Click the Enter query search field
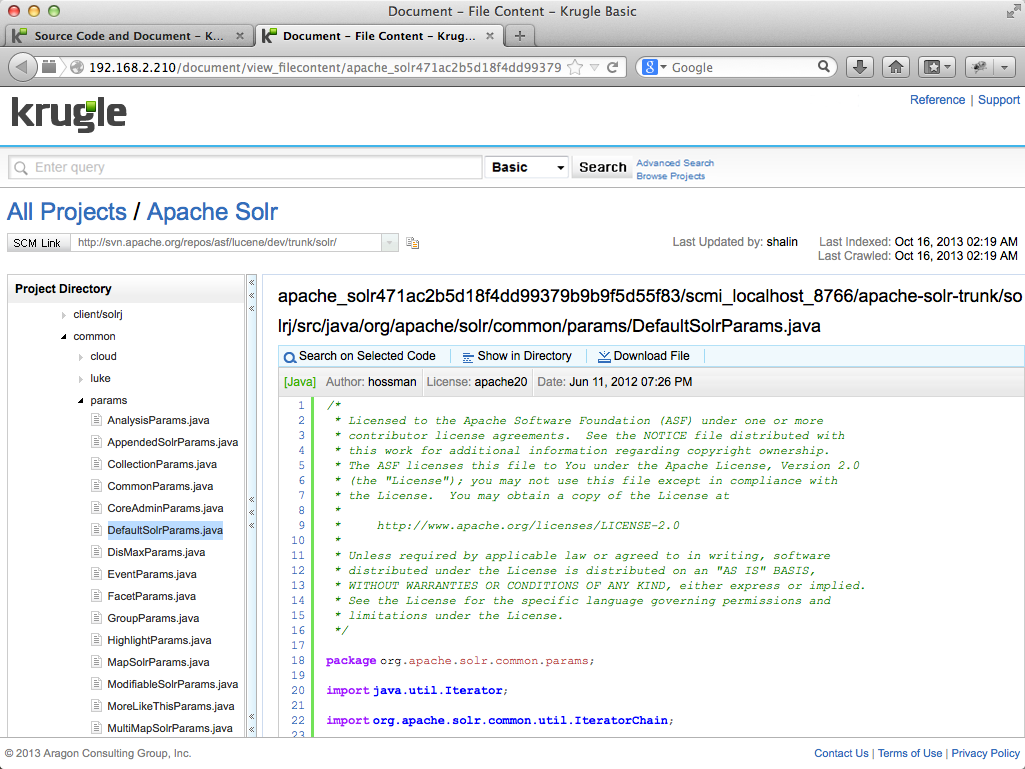Viewport: 1025px width, 769px height. pyautogui.click(x=245, y=167)
